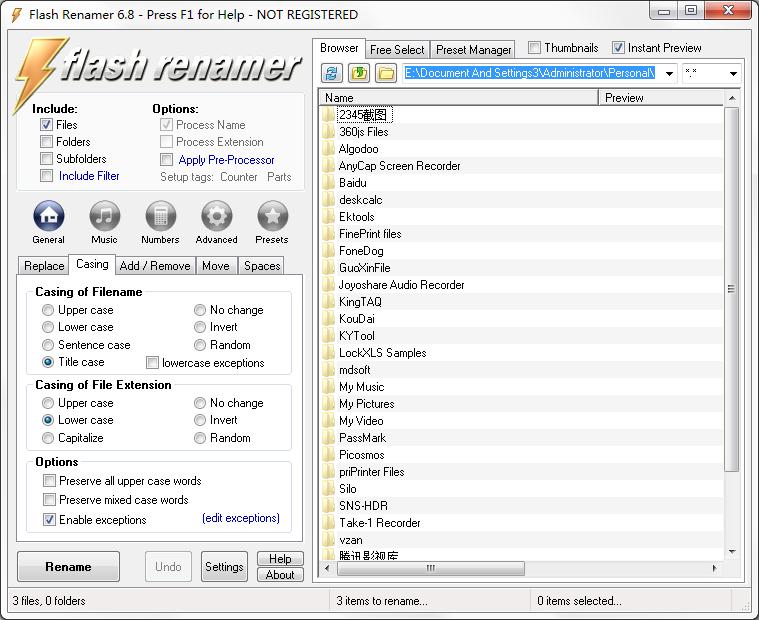Viewport: 759px width, 620px height.
Task: Disable the Instant Preview checkbox
Action: [x=618, y=48]
